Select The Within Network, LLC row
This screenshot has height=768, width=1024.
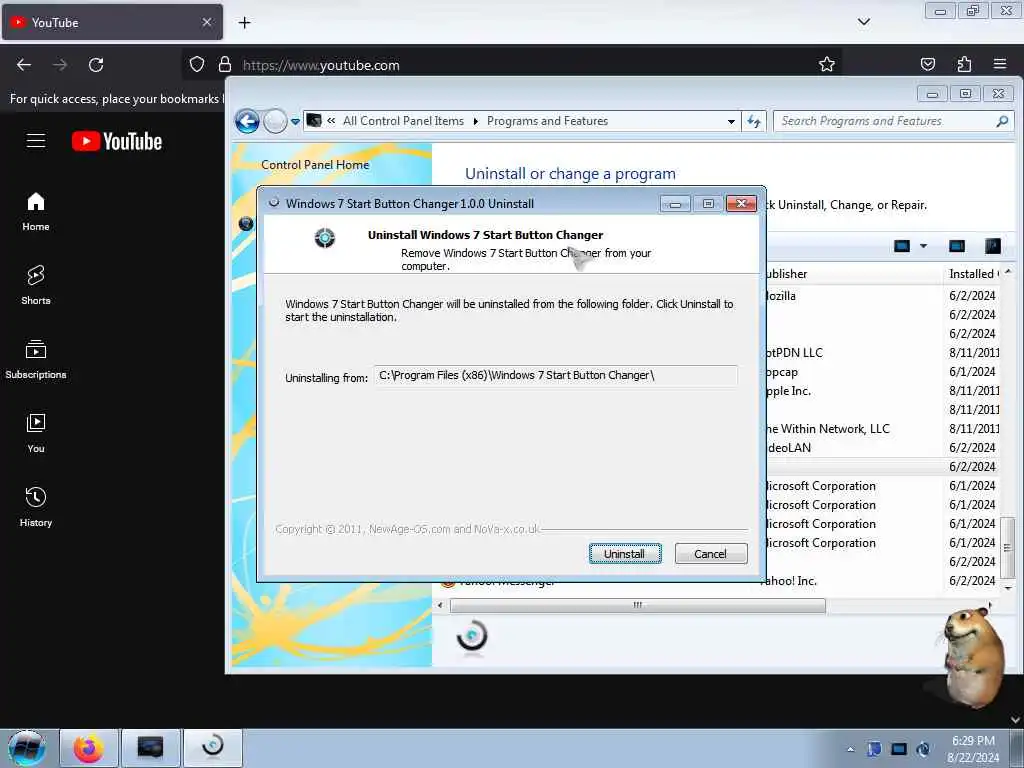click(828, 428)
